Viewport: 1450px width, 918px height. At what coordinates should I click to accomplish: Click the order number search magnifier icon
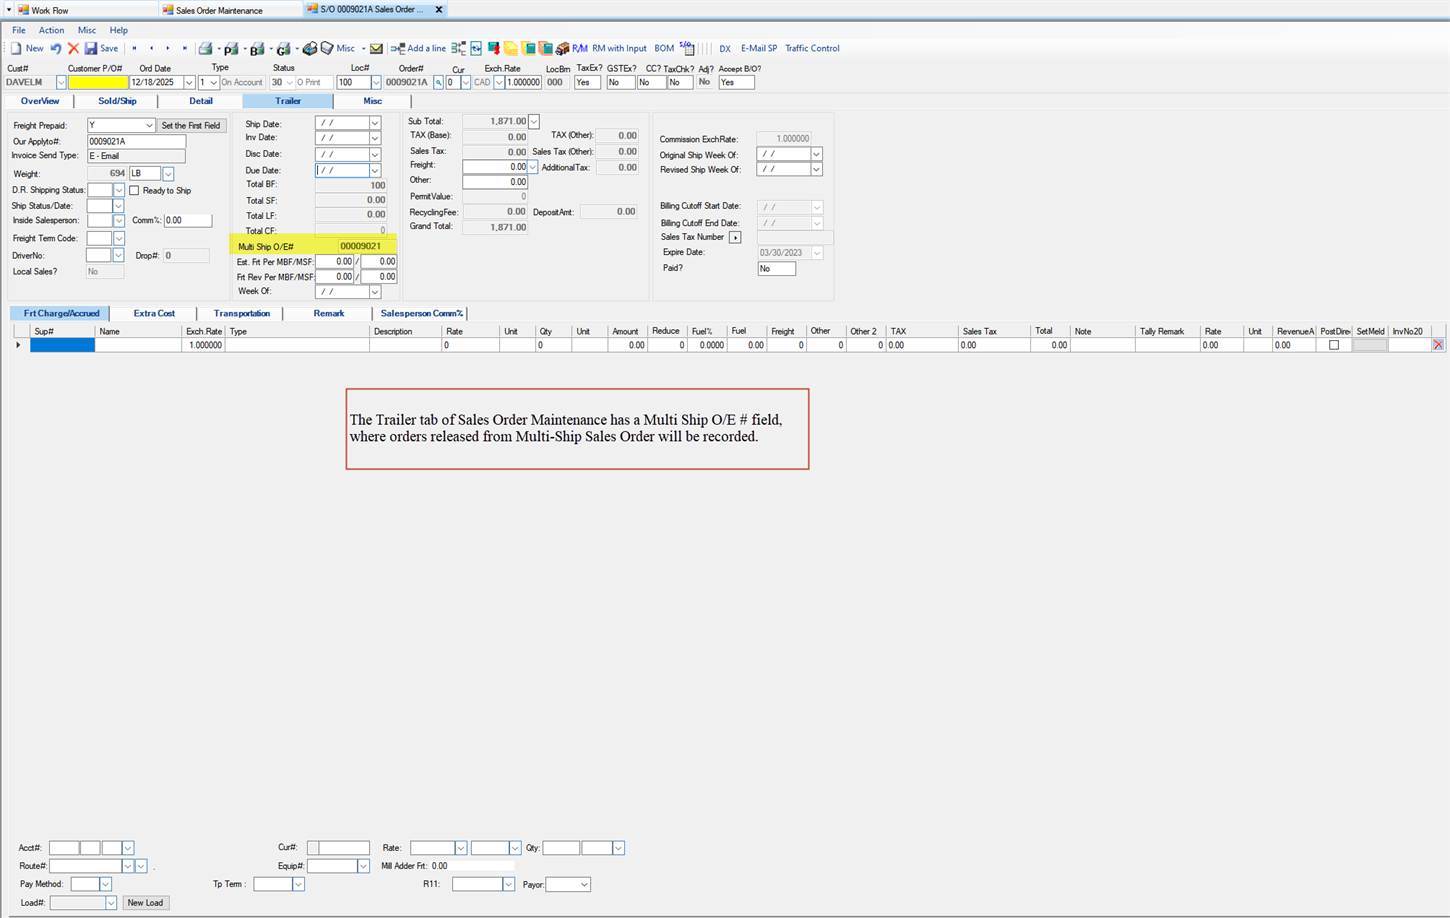pyautogui.click(x=438, y=83)
